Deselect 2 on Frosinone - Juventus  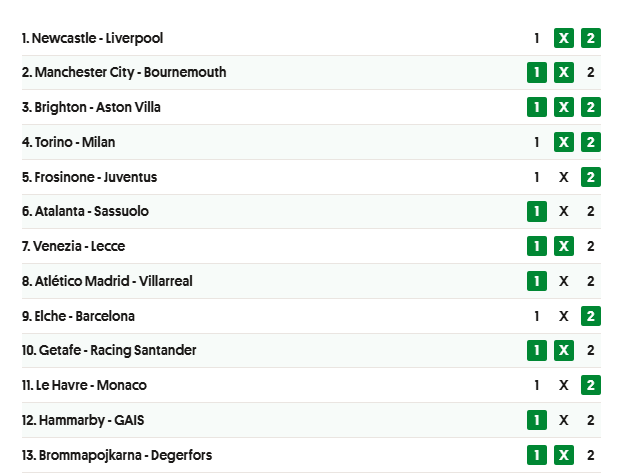coord(590,177)
